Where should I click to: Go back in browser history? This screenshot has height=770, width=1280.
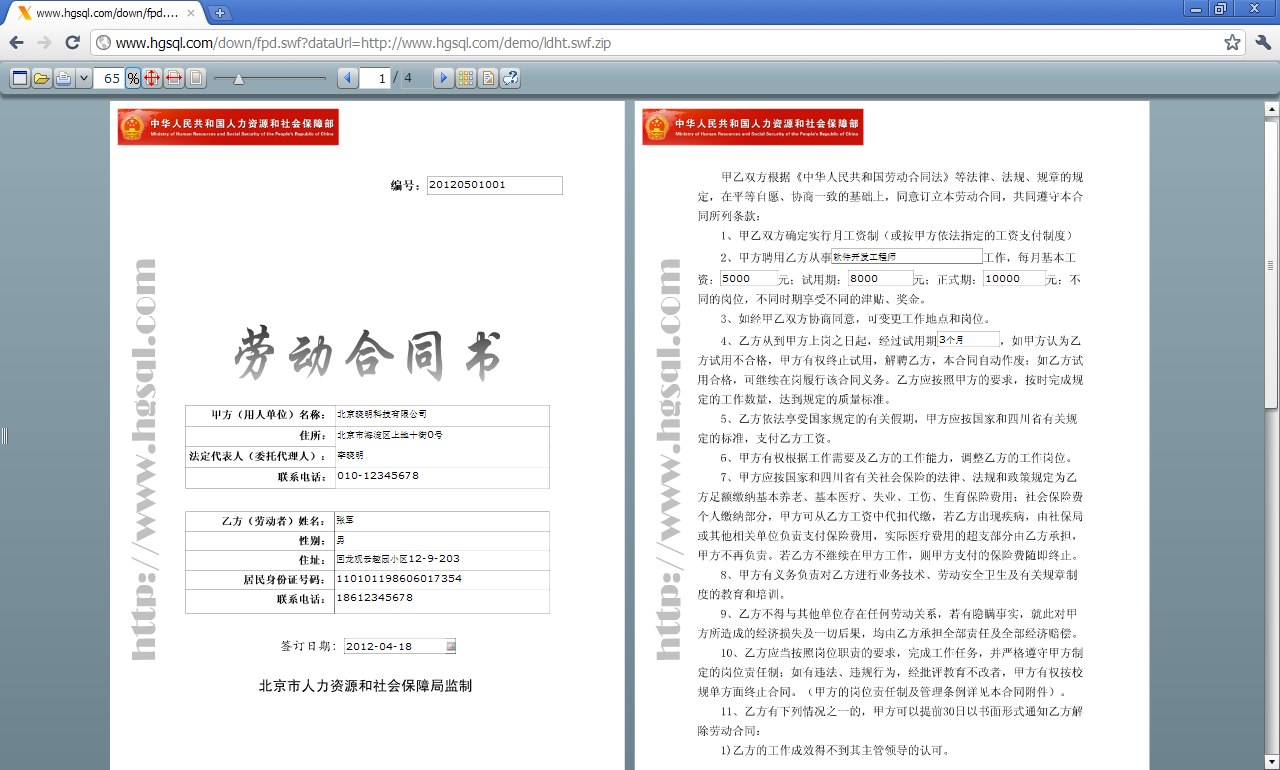click(x=16, y=42)
